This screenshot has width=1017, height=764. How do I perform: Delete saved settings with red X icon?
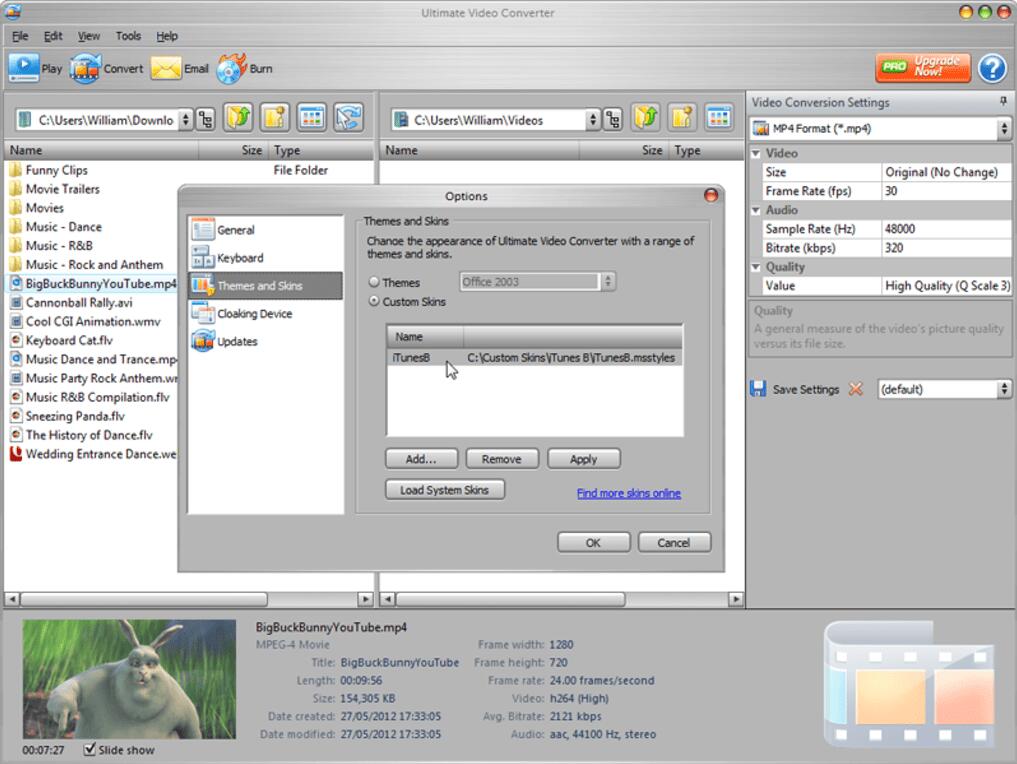[856, 389]
